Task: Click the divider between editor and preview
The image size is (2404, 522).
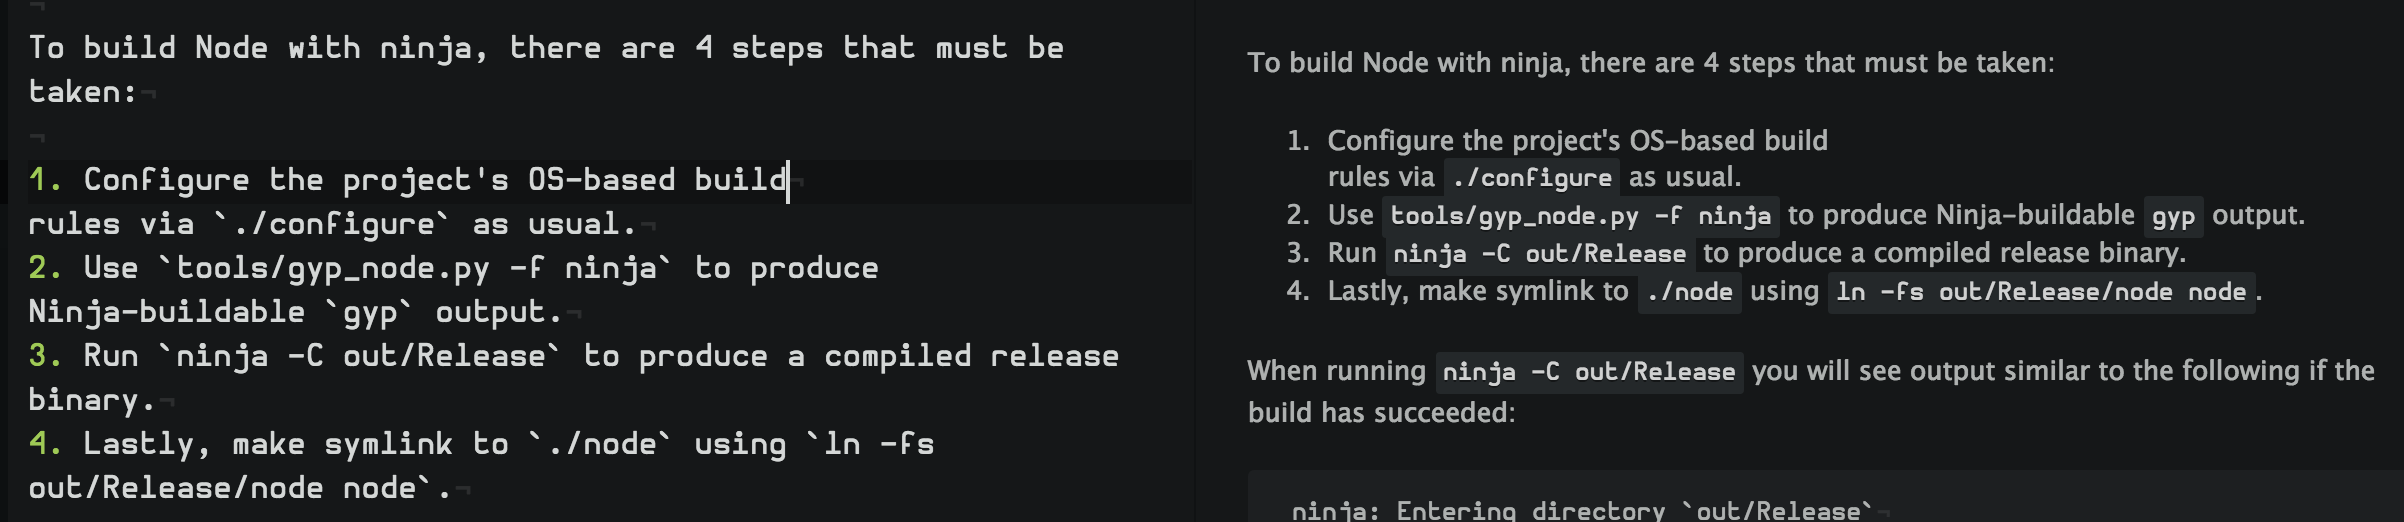Action: click(1196, 261)
